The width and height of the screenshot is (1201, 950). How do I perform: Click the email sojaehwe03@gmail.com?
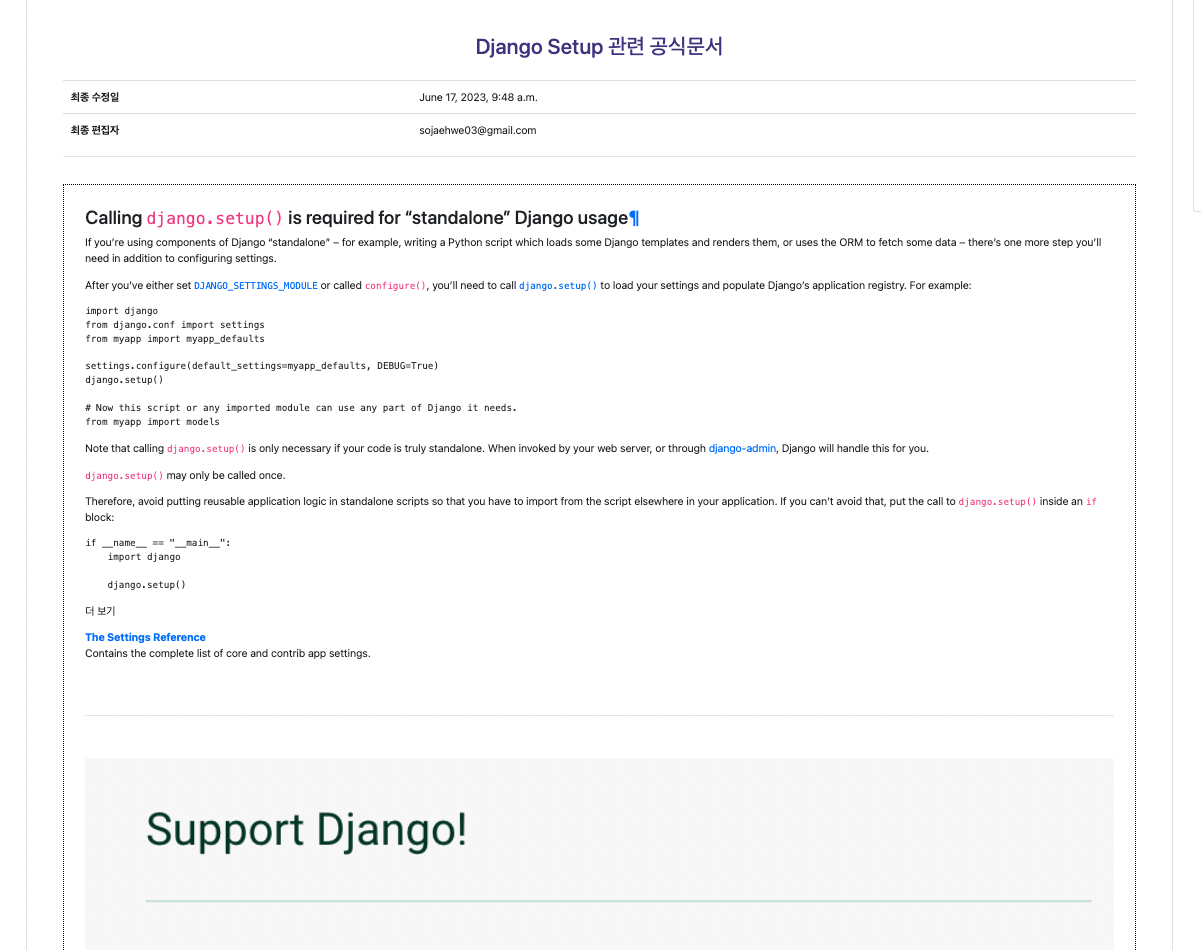tap(478, 130)
